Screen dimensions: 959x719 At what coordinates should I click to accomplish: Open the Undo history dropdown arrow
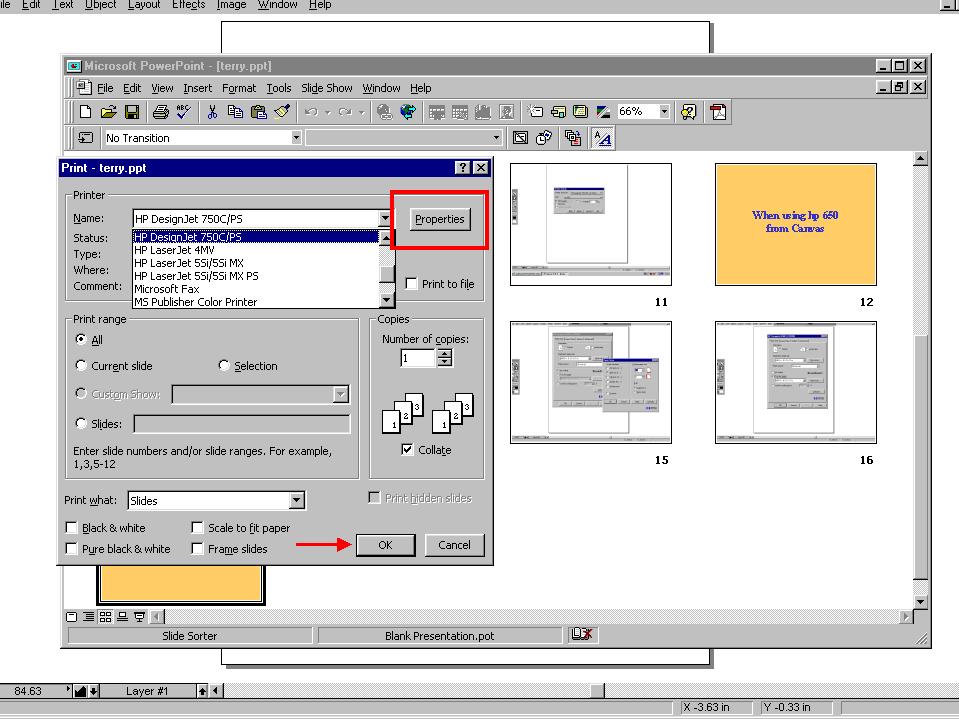coord(328,112)
